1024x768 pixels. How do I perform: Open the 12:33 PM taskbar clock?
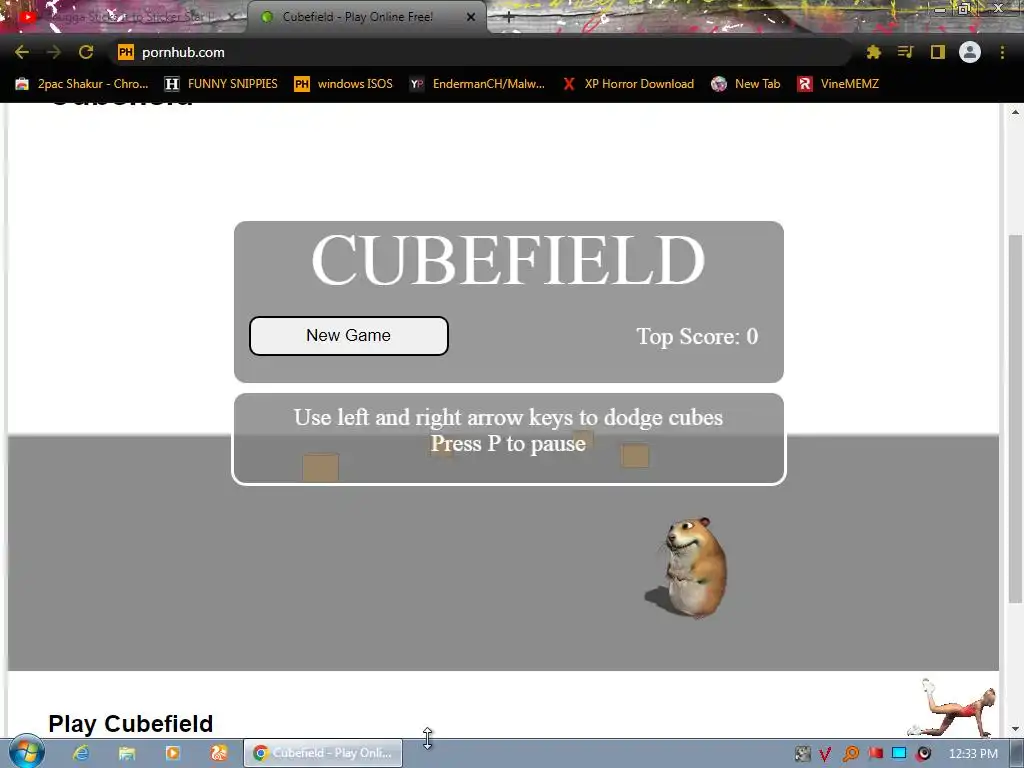click(x=973, y=754)
